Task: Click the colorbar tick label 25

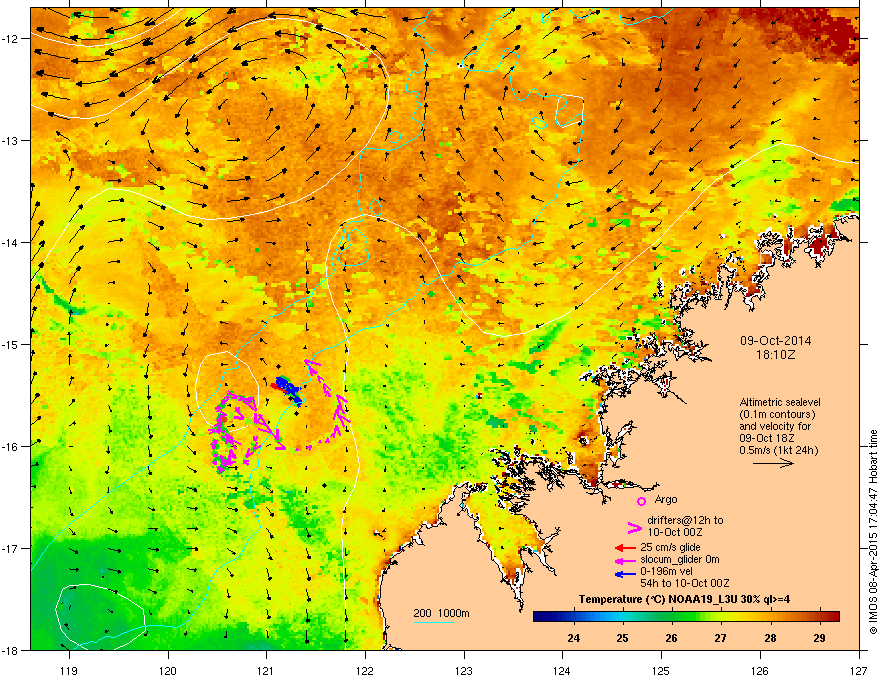Action: pos(622,638)
